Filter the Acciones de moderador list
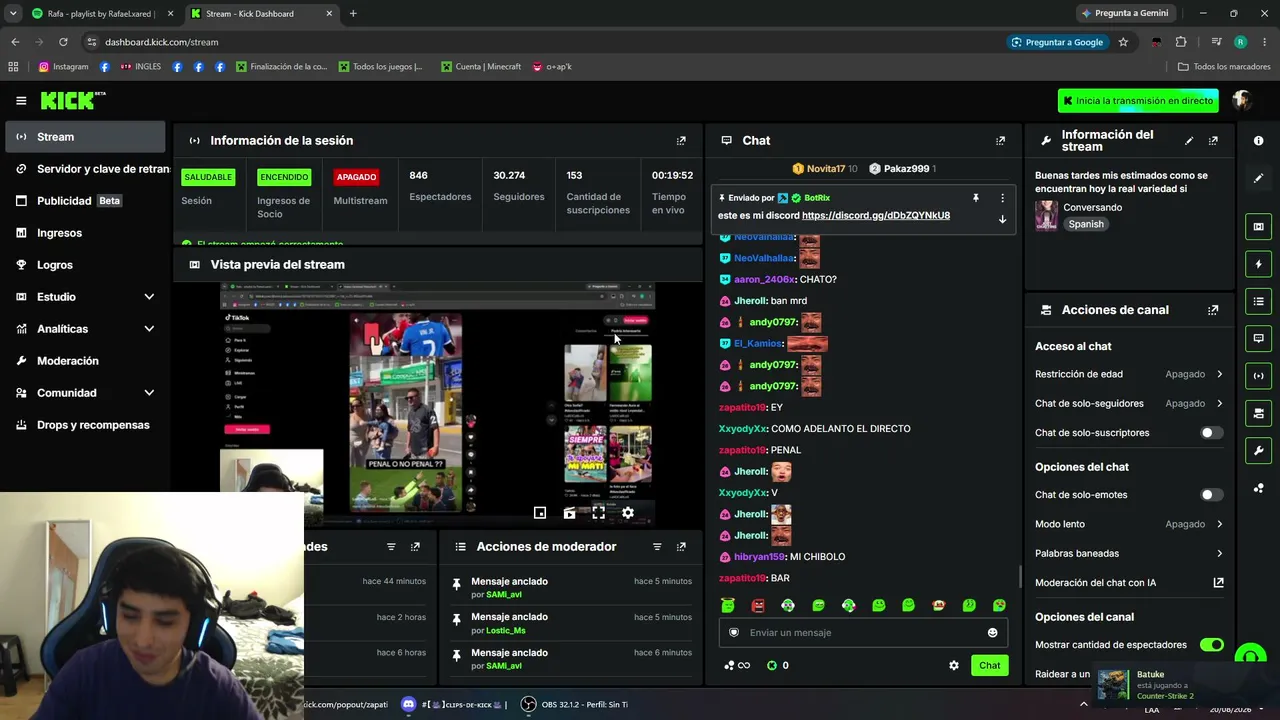 point(657,547)
